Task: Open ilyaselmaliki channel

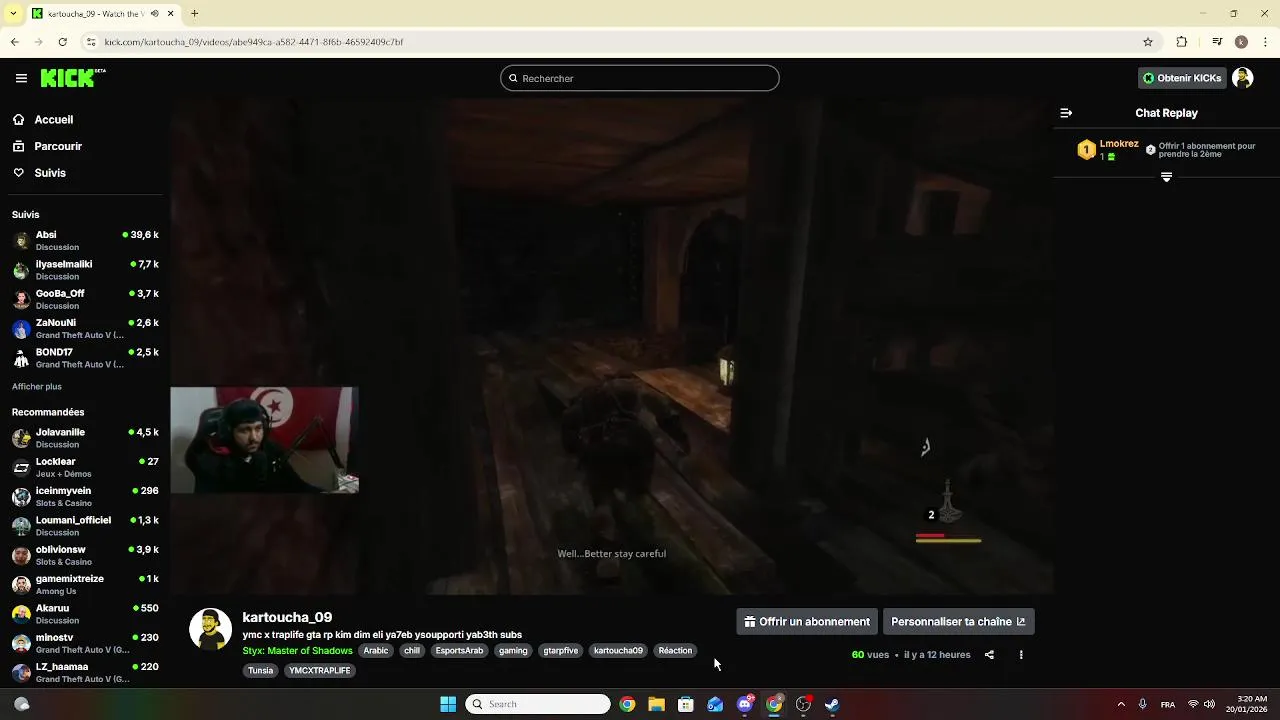Action: tap(85, 270)
